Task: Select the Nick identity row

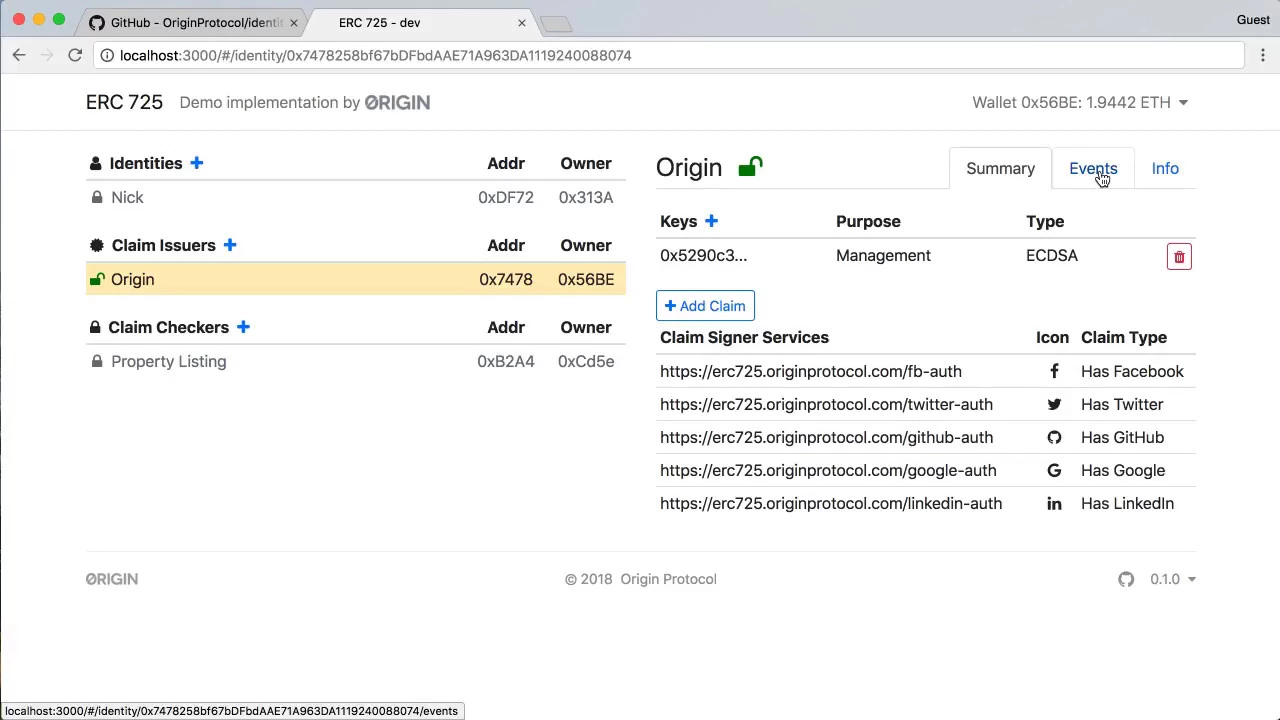Action: pos(356,198)
